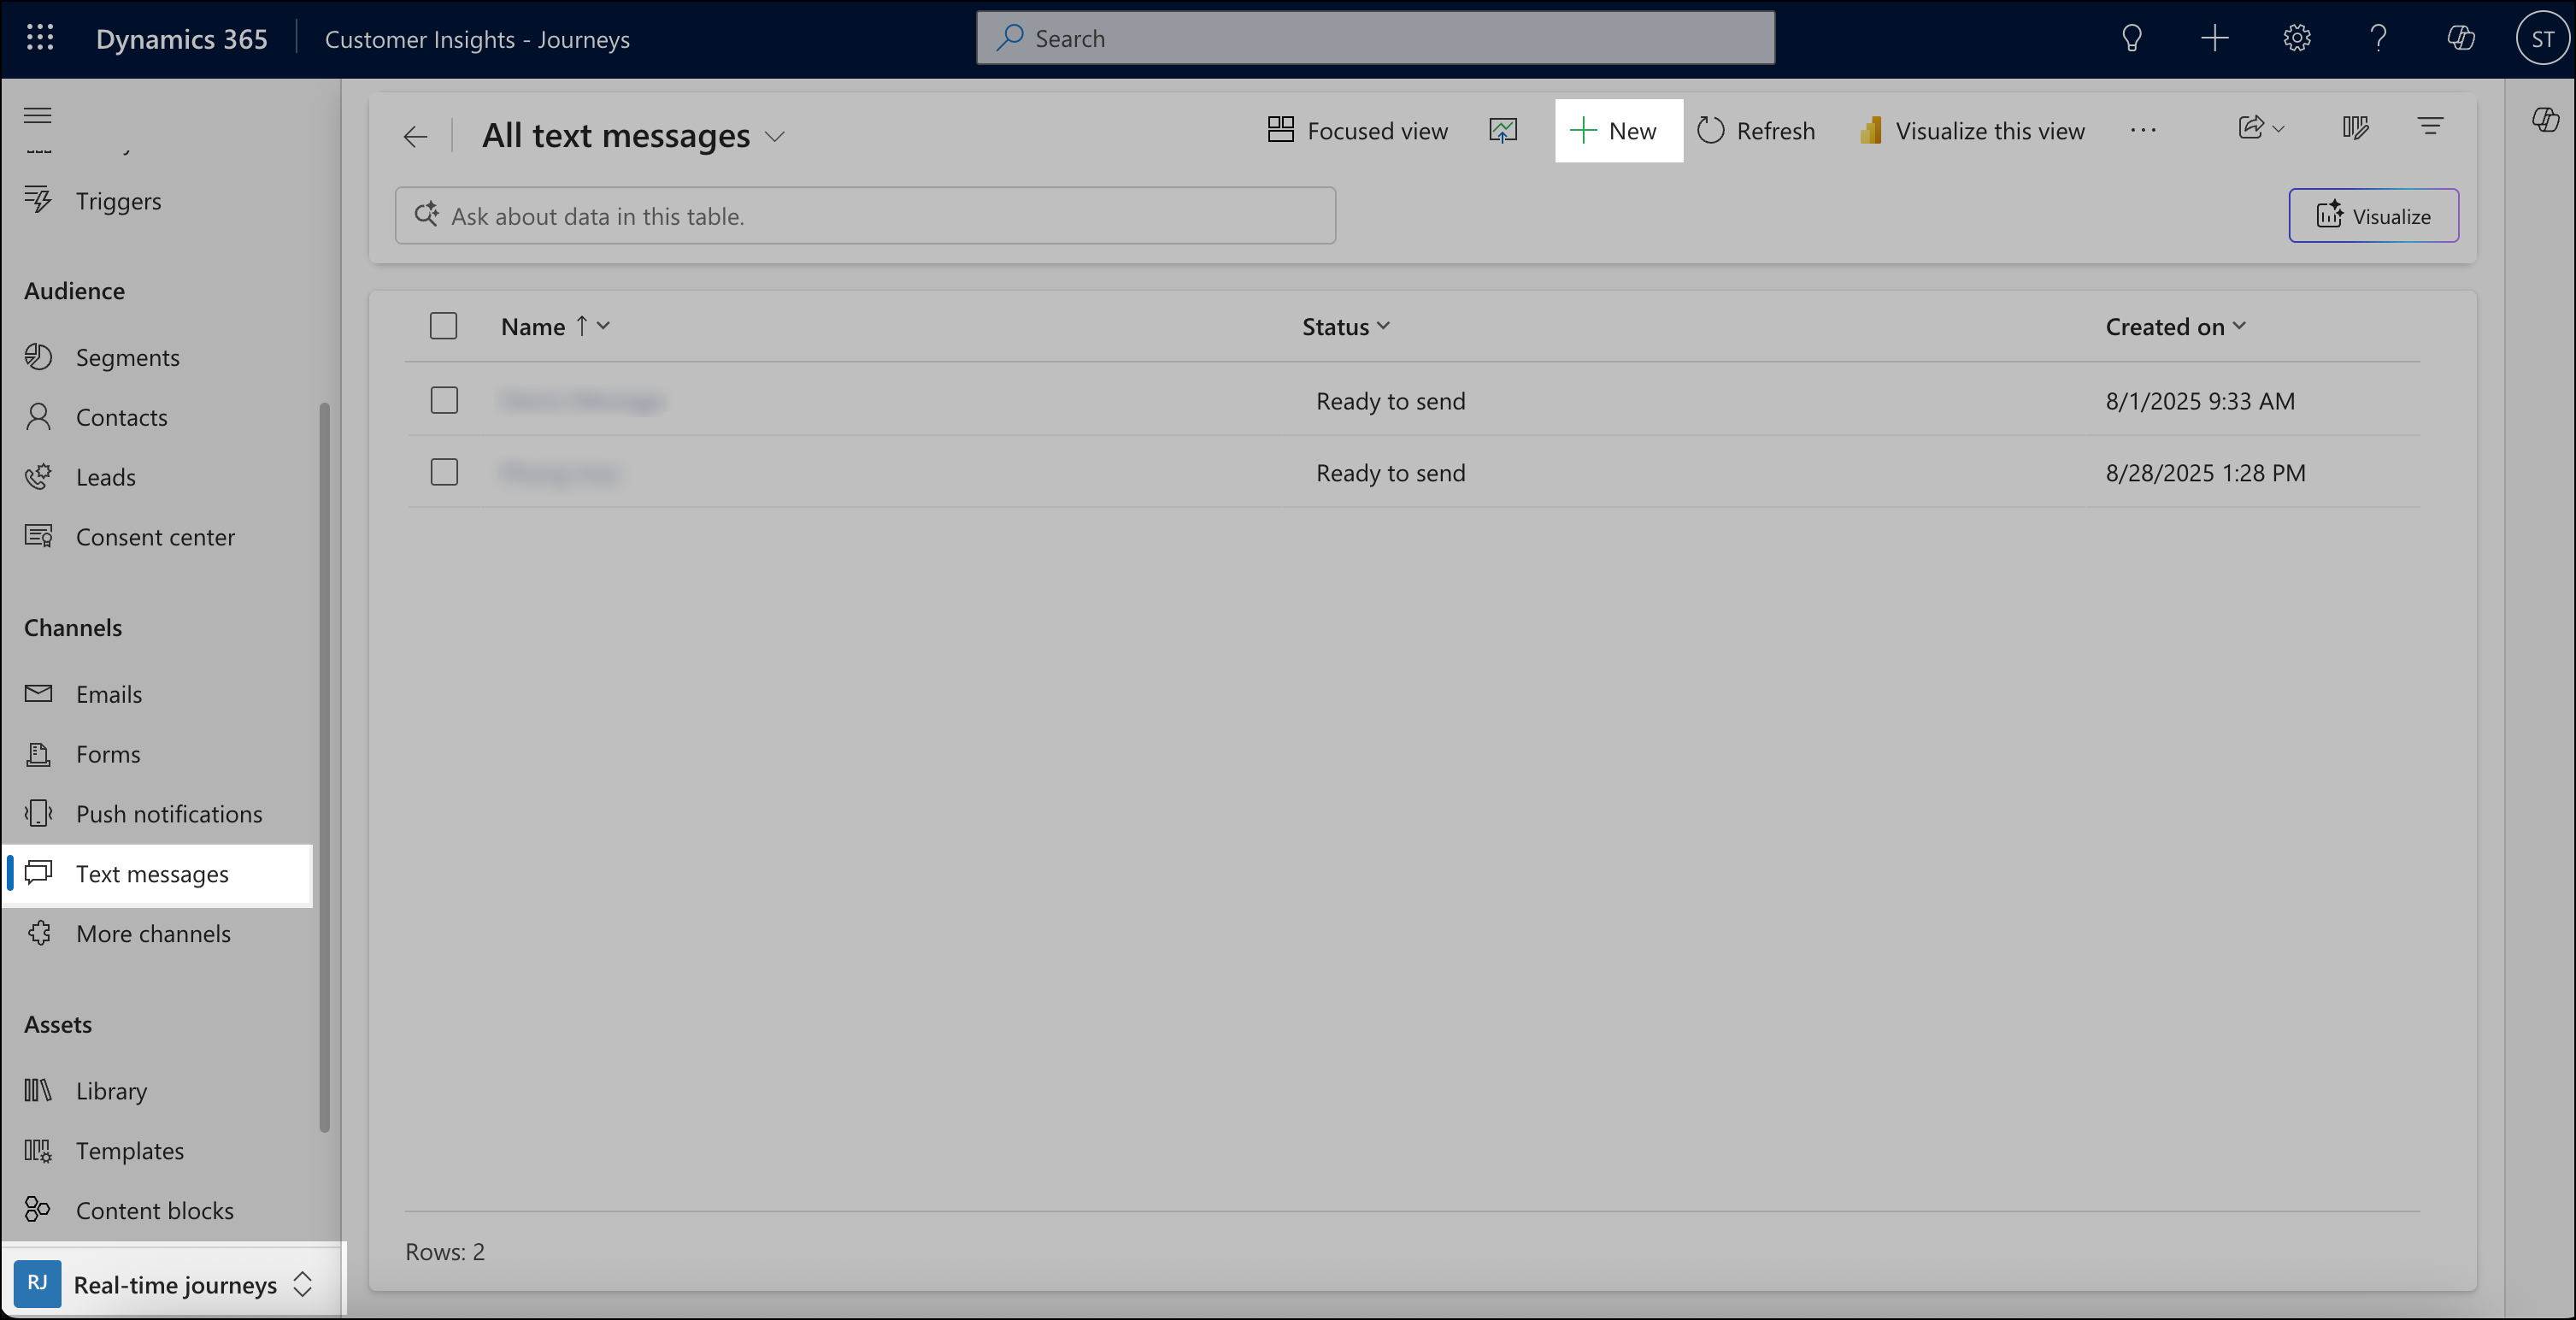Open the Dynamics 365 app launcher waffle
The image size is (2576, 1320).
click(40, 37)
